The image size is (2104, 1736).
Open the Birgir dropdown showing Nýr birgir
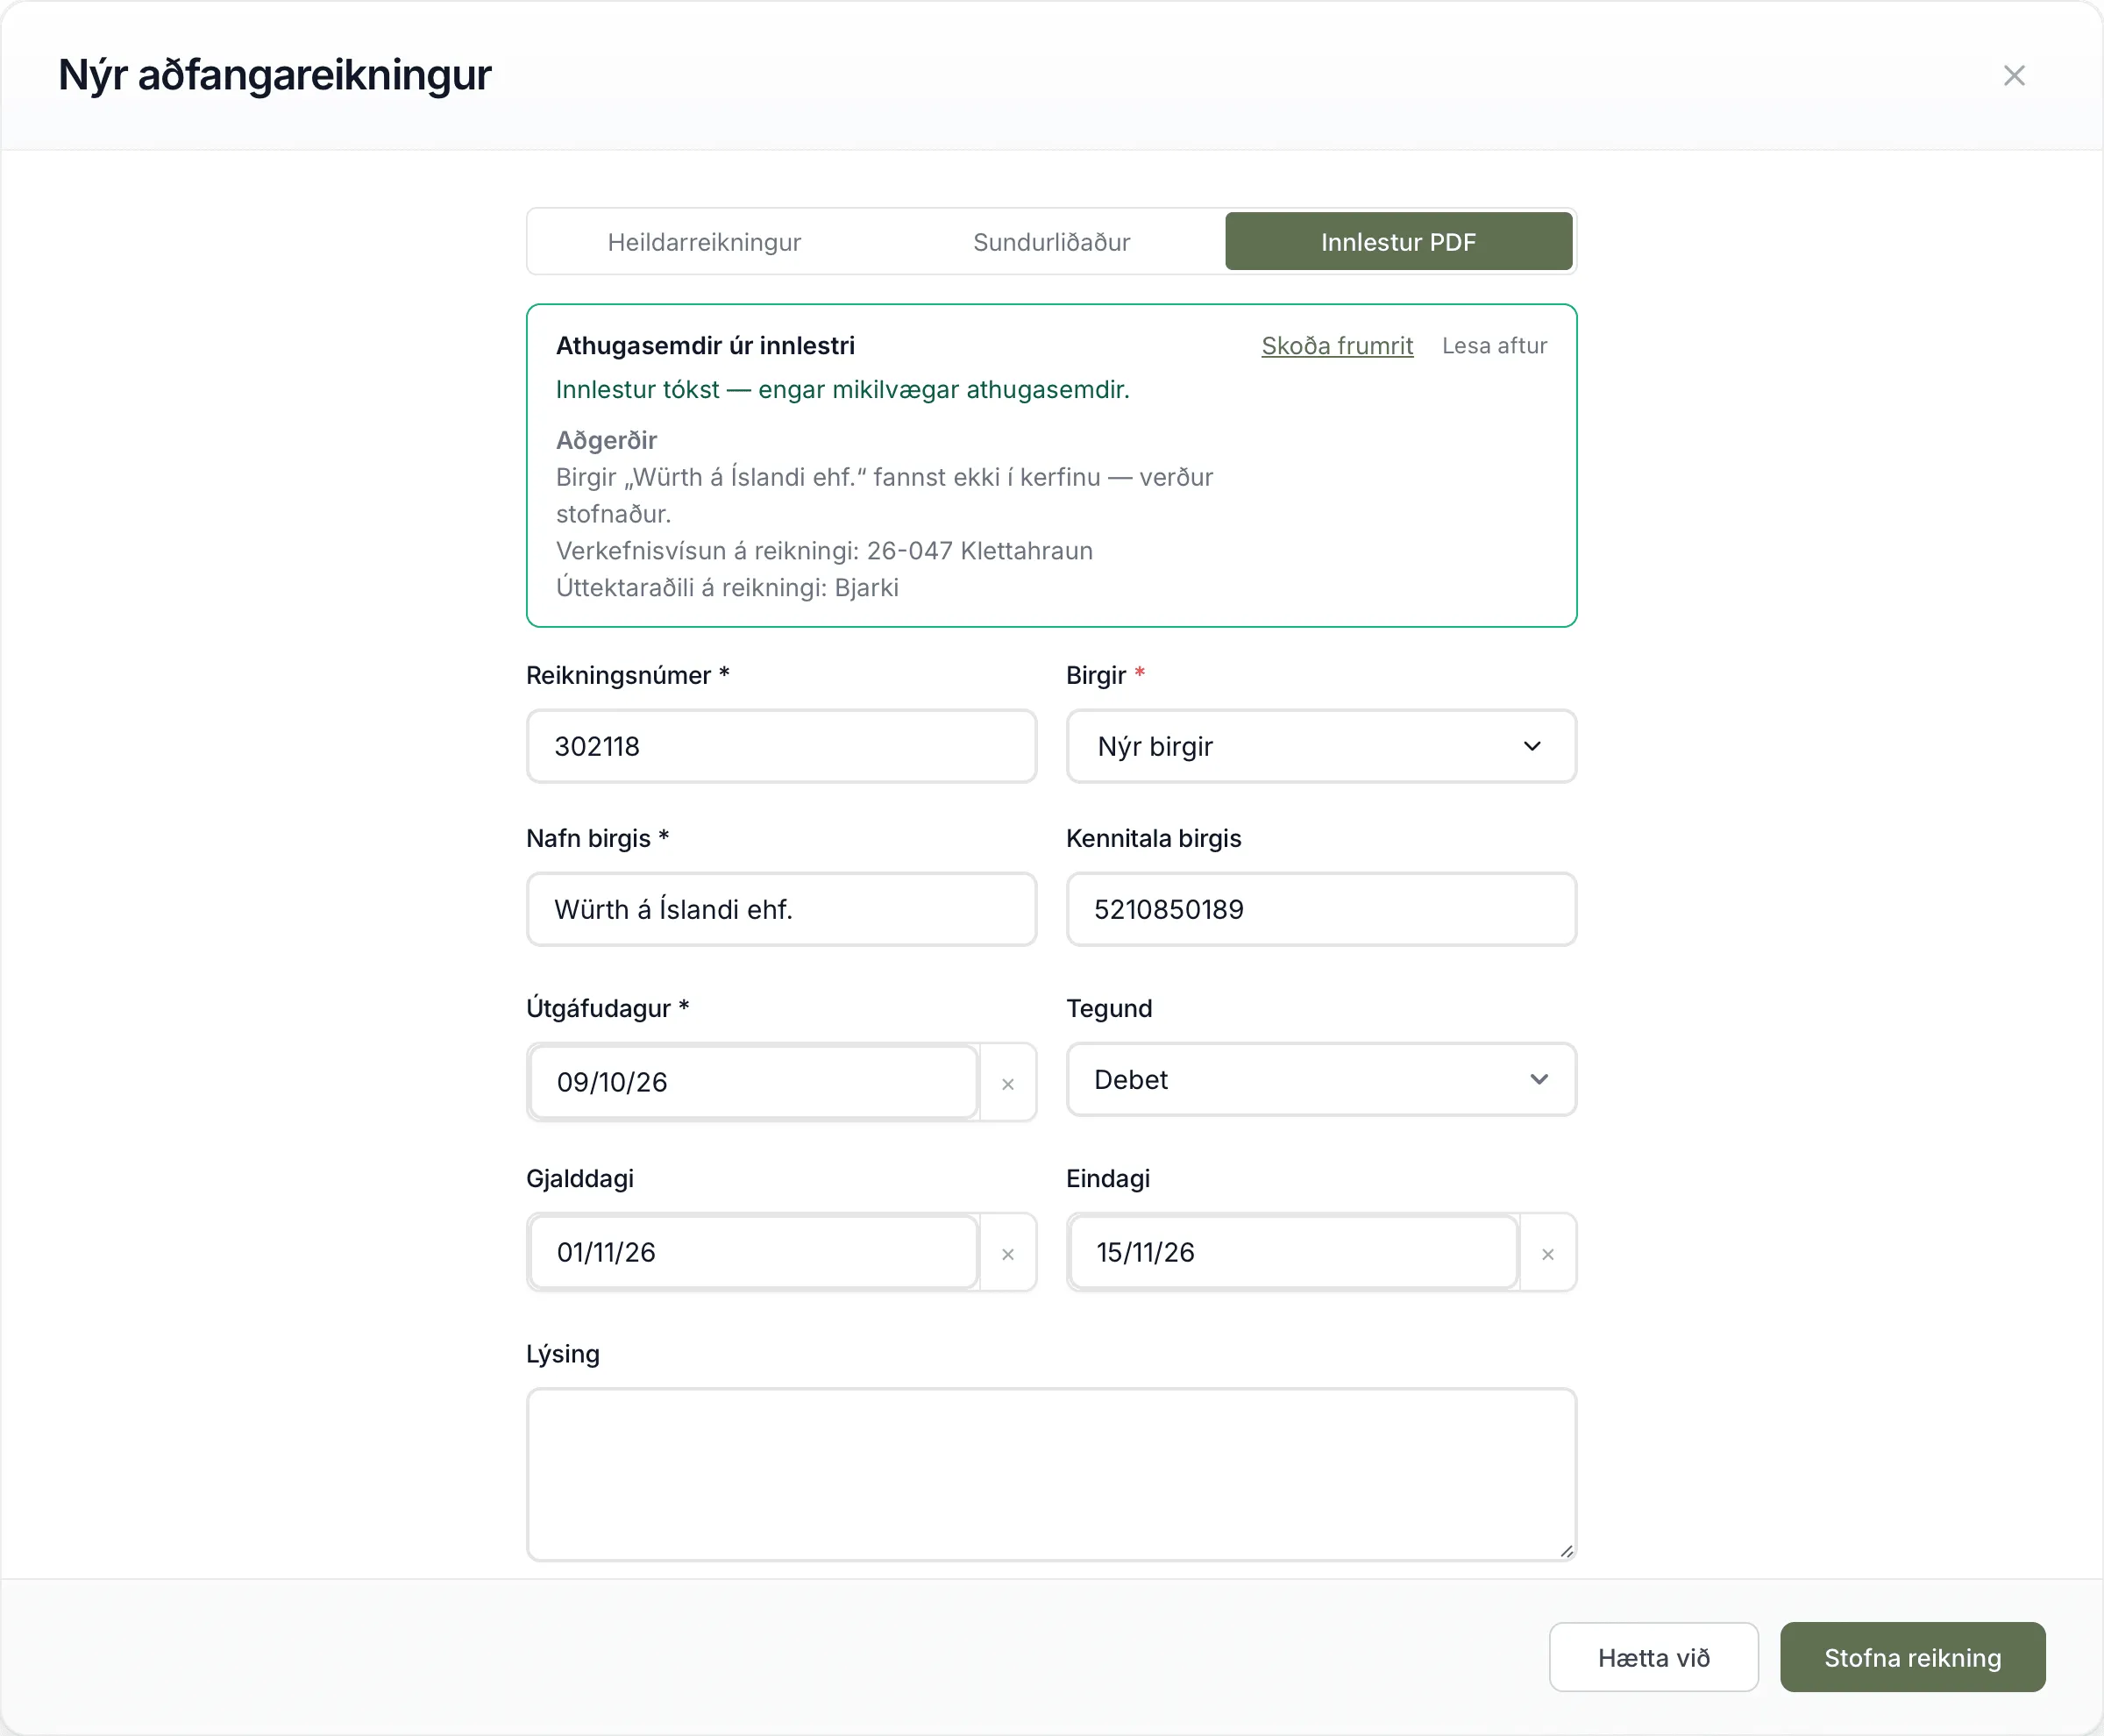(1321, 746)
